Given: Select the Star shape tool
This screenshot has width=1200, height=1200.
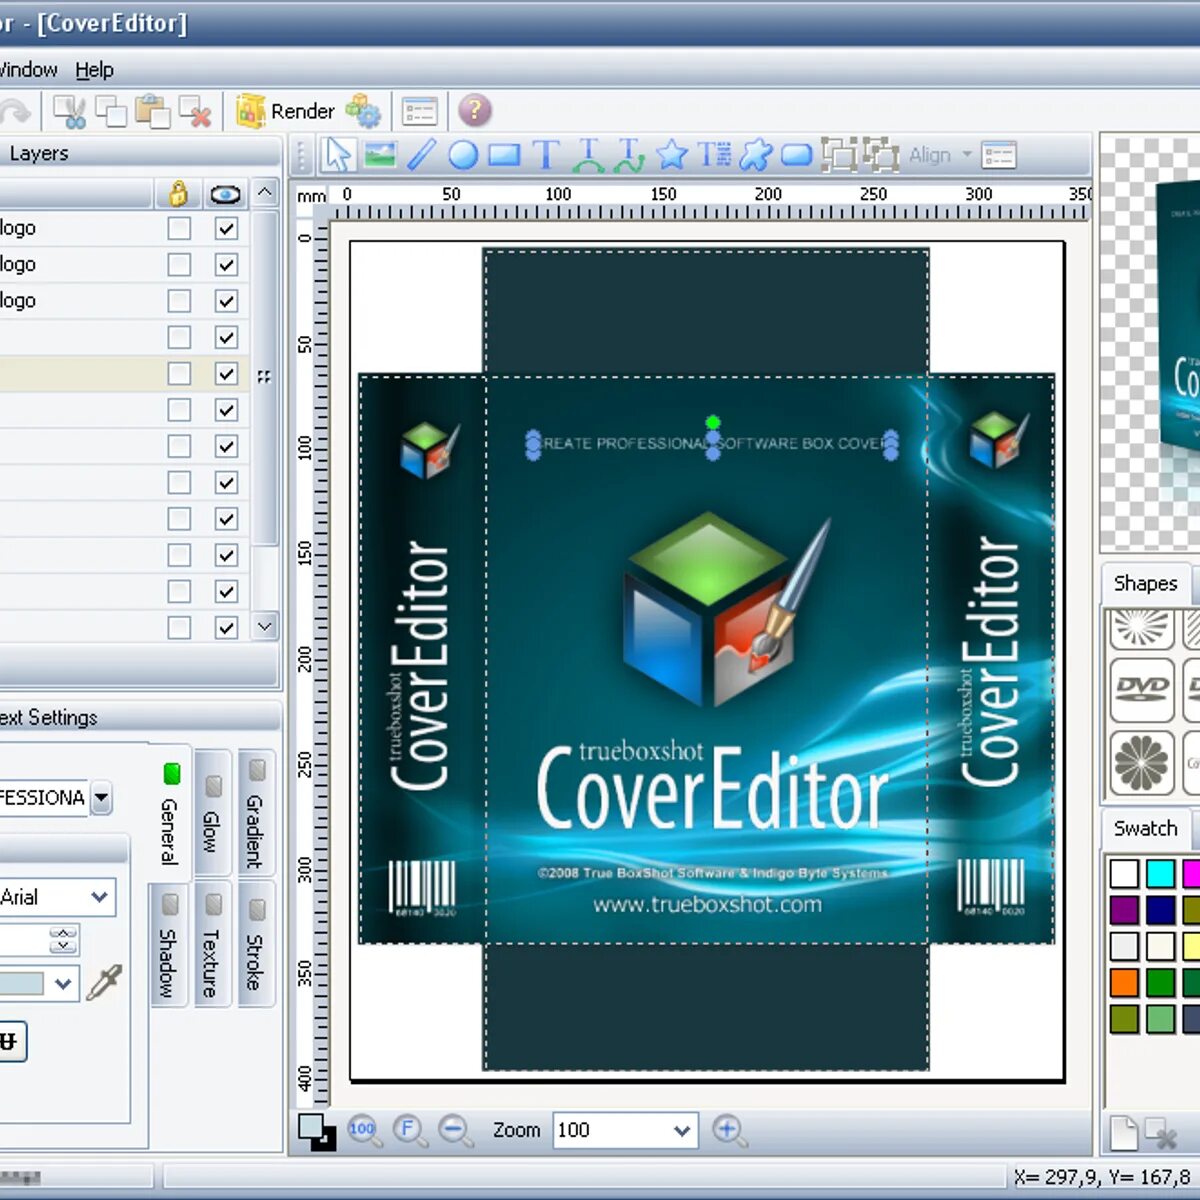Looking at the screenshot, I should click(672, 155).
